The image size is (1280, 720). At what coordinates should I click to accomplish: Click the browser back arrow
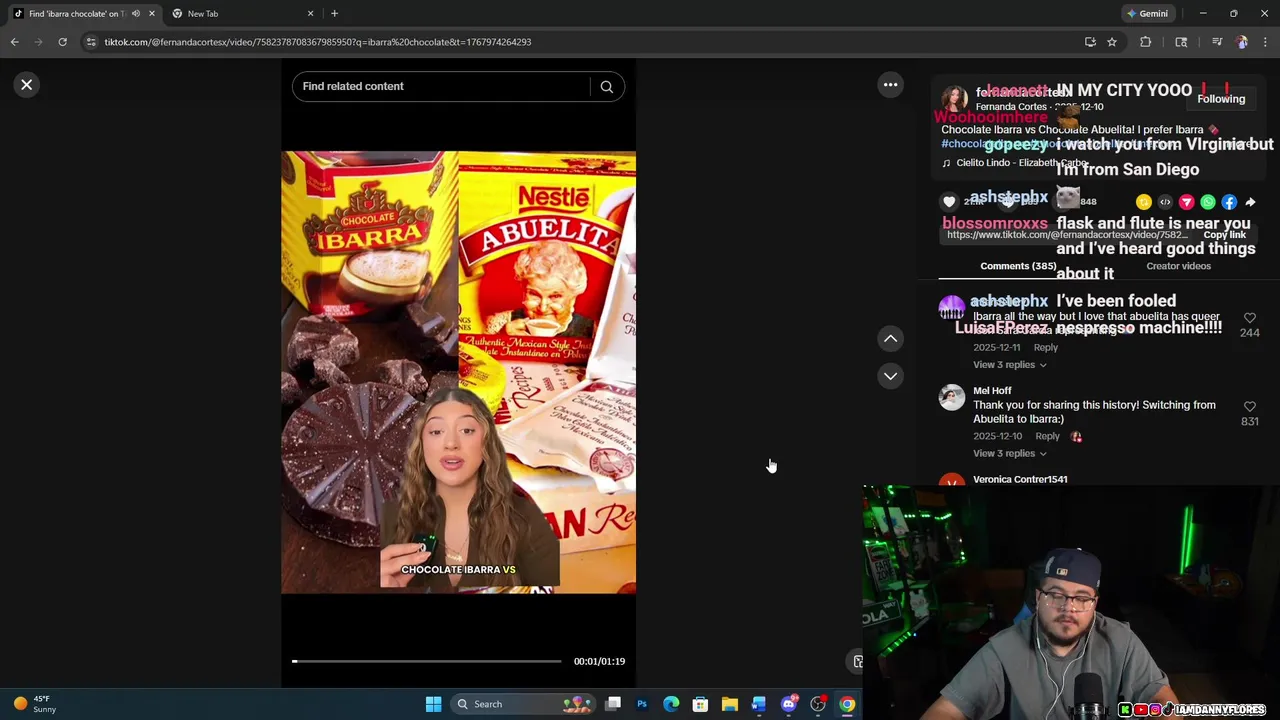click(14, 42)
